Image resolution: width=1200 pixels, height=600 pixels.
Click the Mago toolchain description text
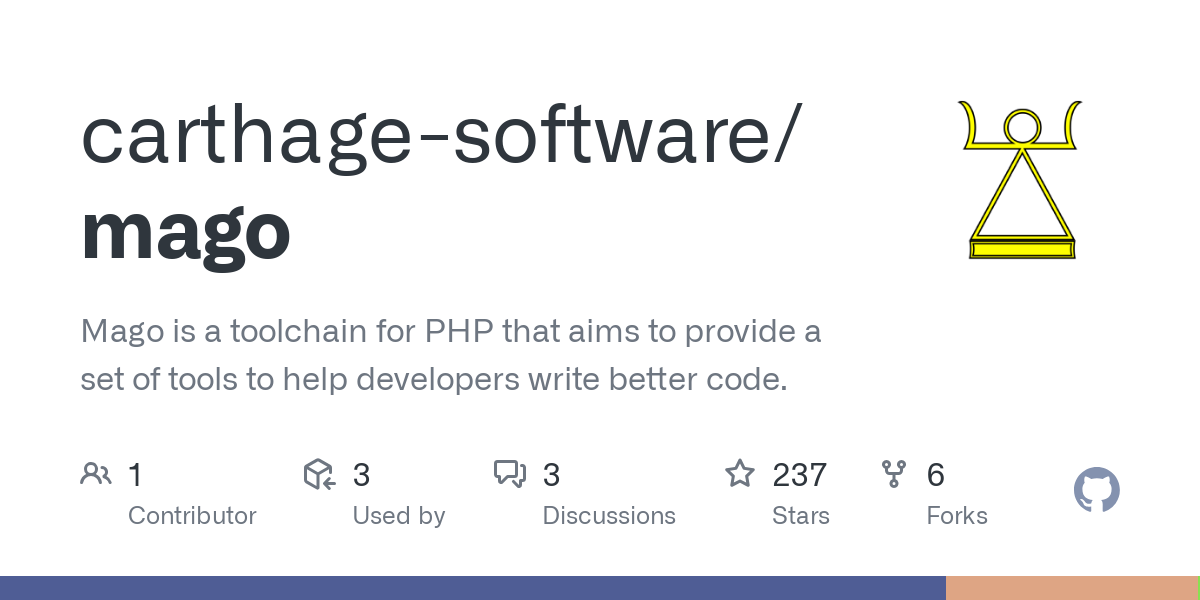(450, 356)
